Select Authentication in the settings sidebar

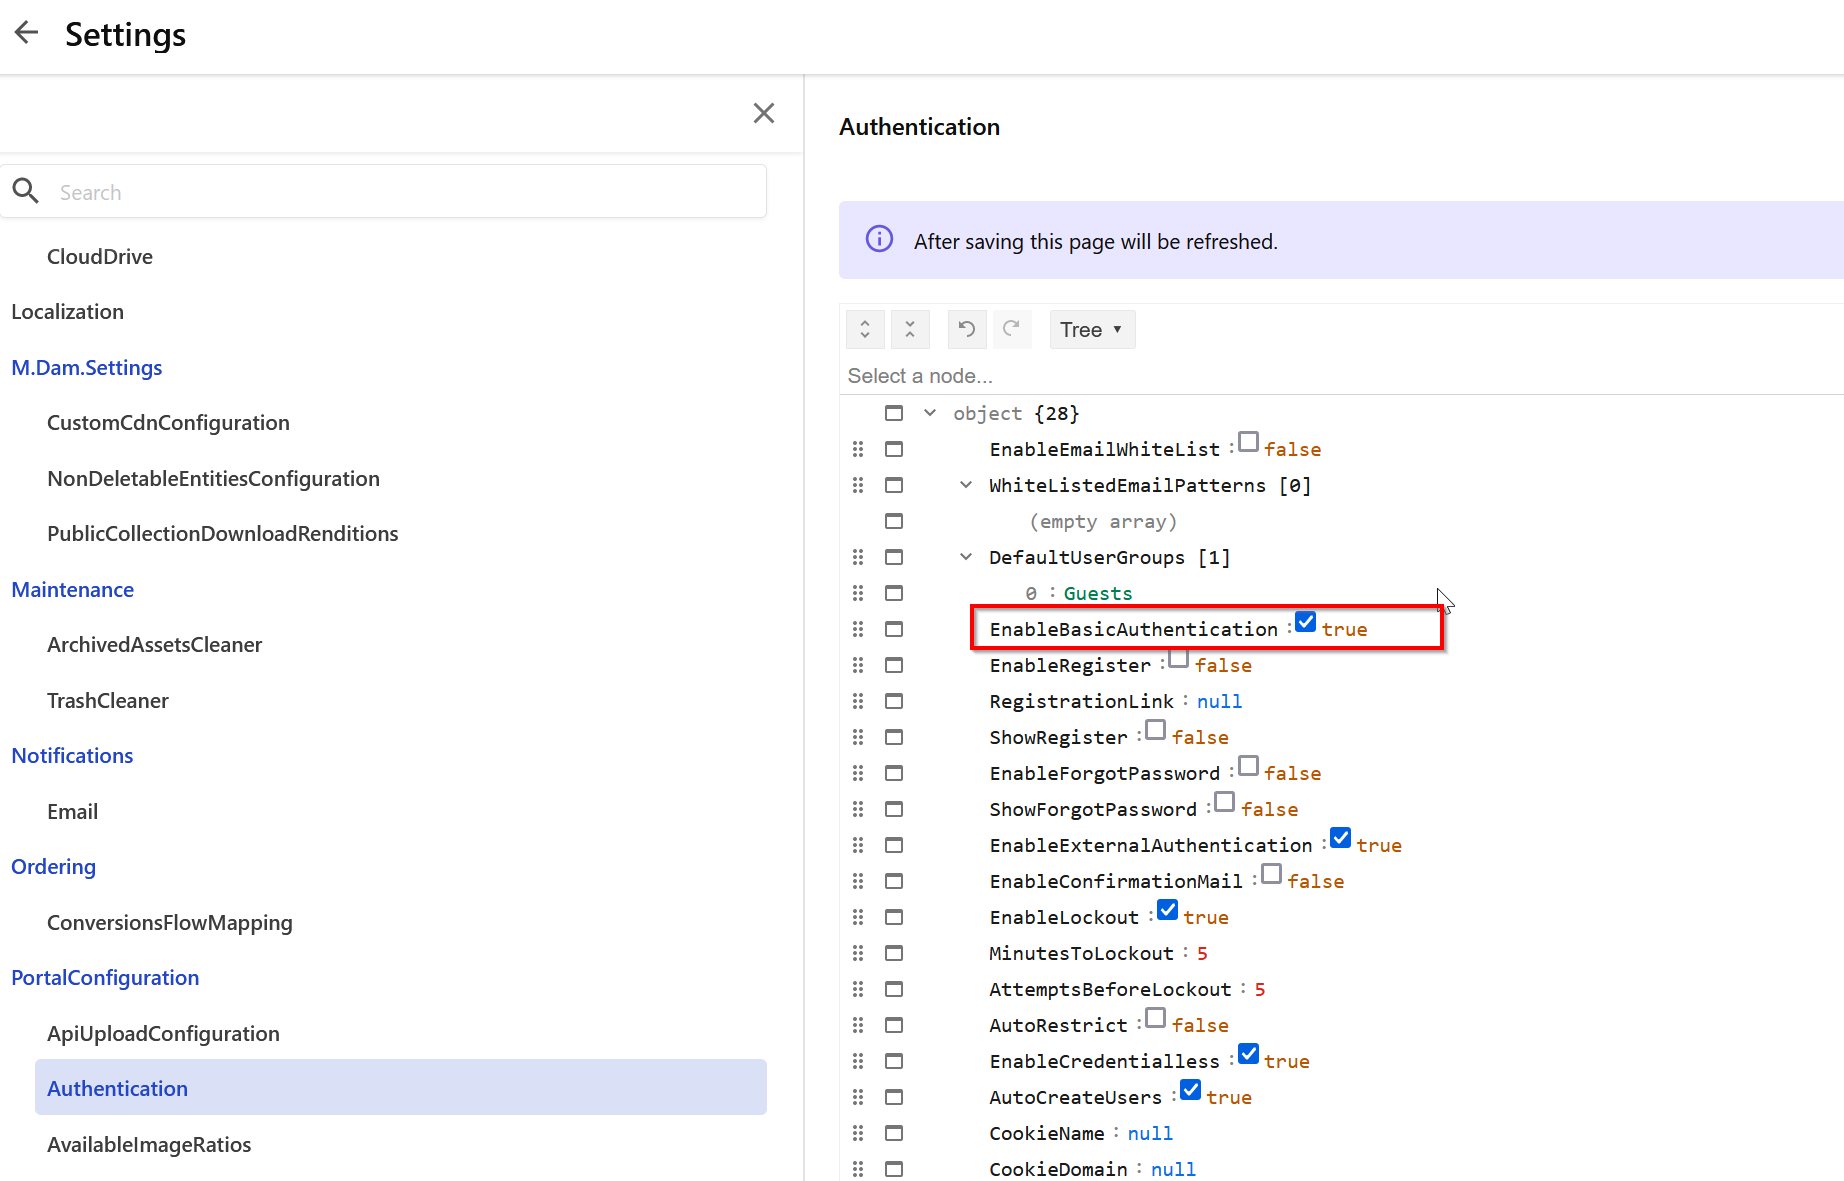(117, 1088)
